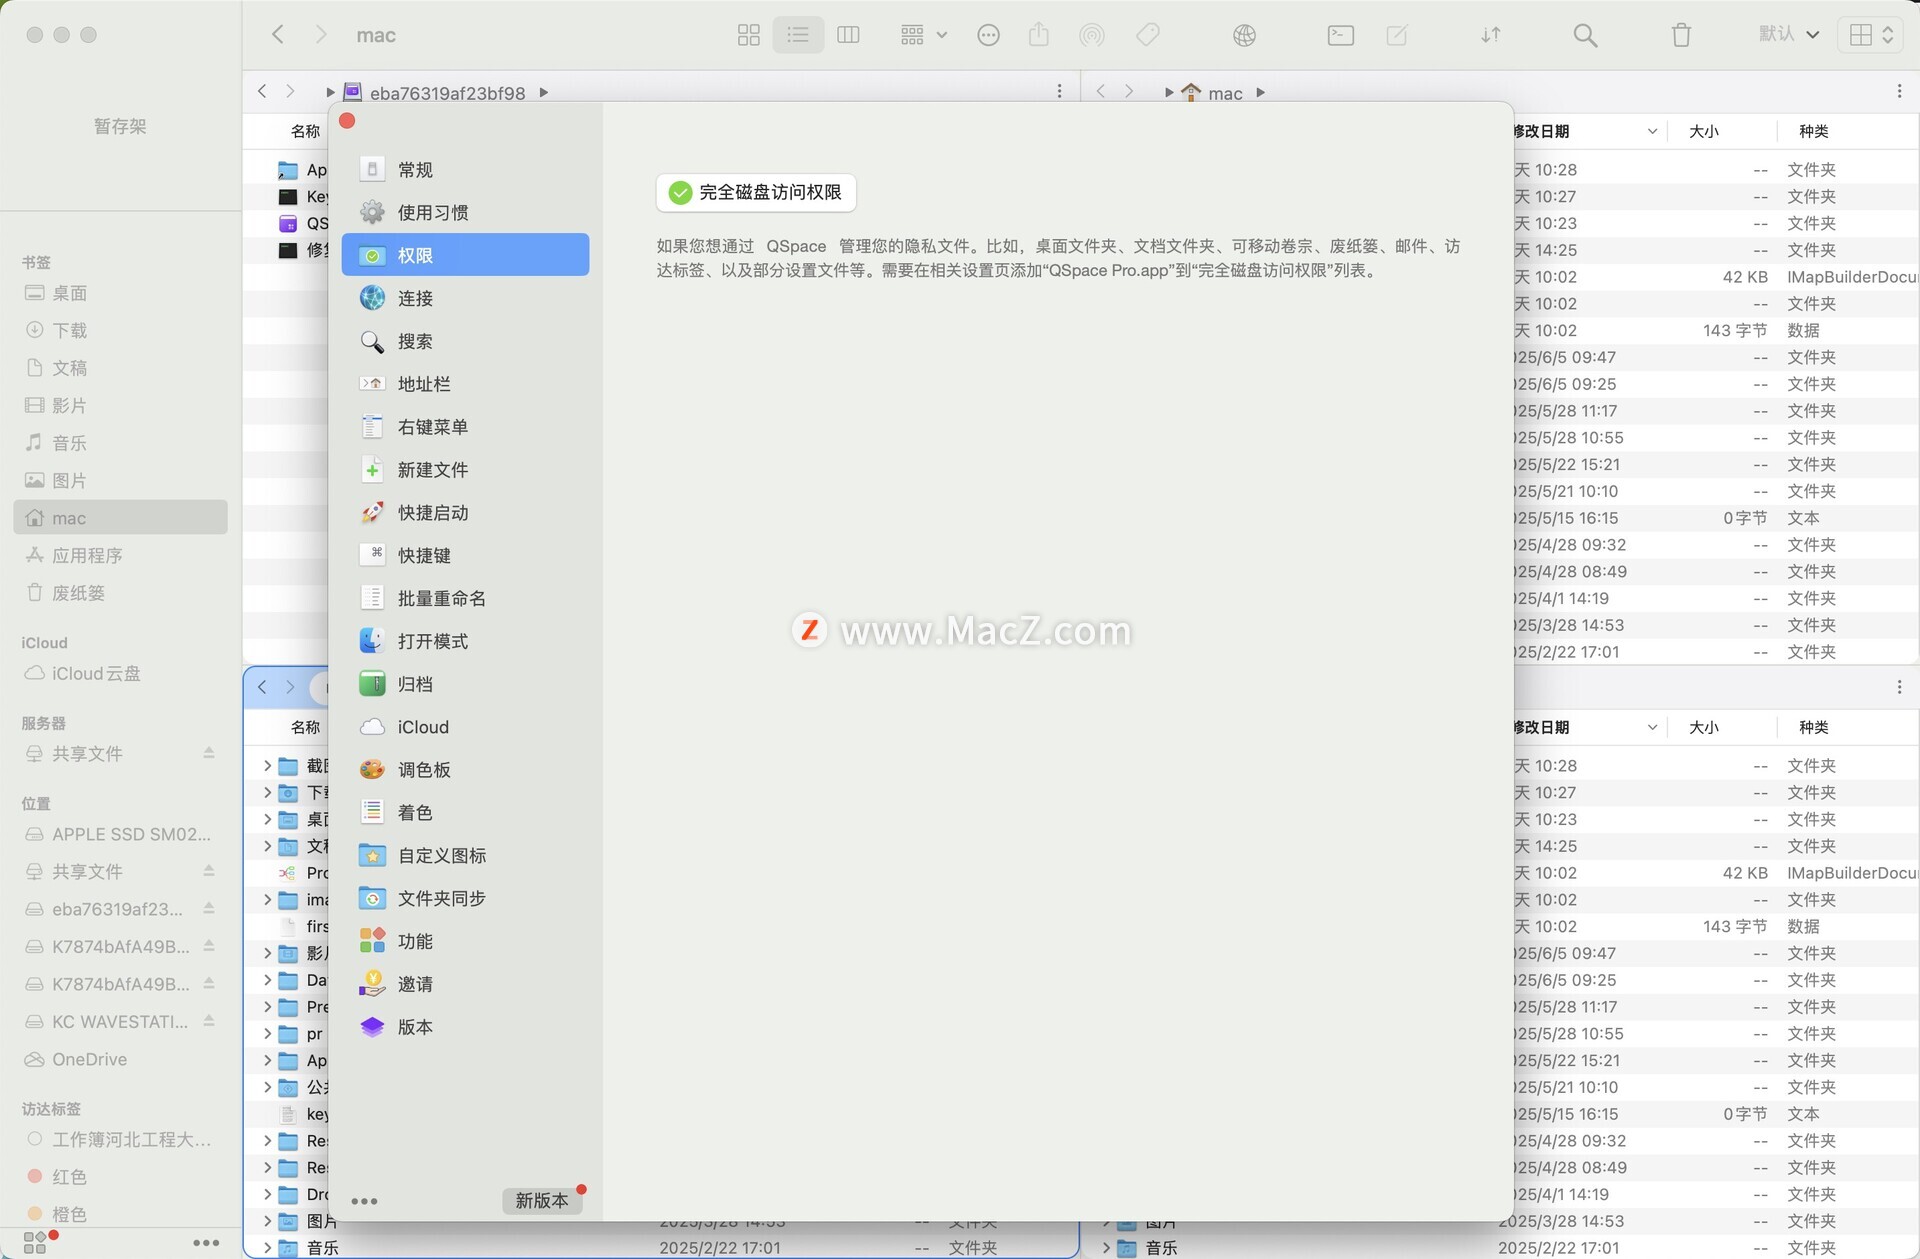Image resolution: width=1920 pixels, height=1259 pixels.
Task: Click the sort arrows toolbar icon
Action: pyautogui.click(x=1490, y=35)
